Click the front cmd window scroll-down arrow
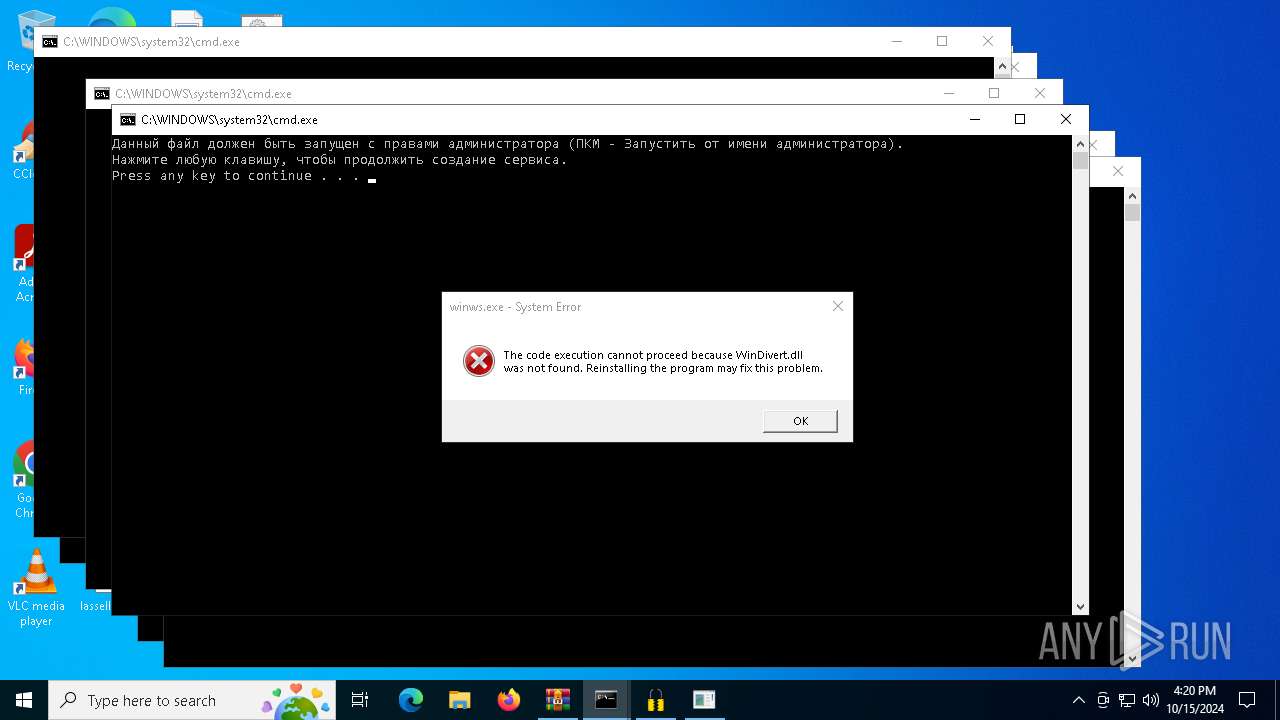 pos(1080,606)
